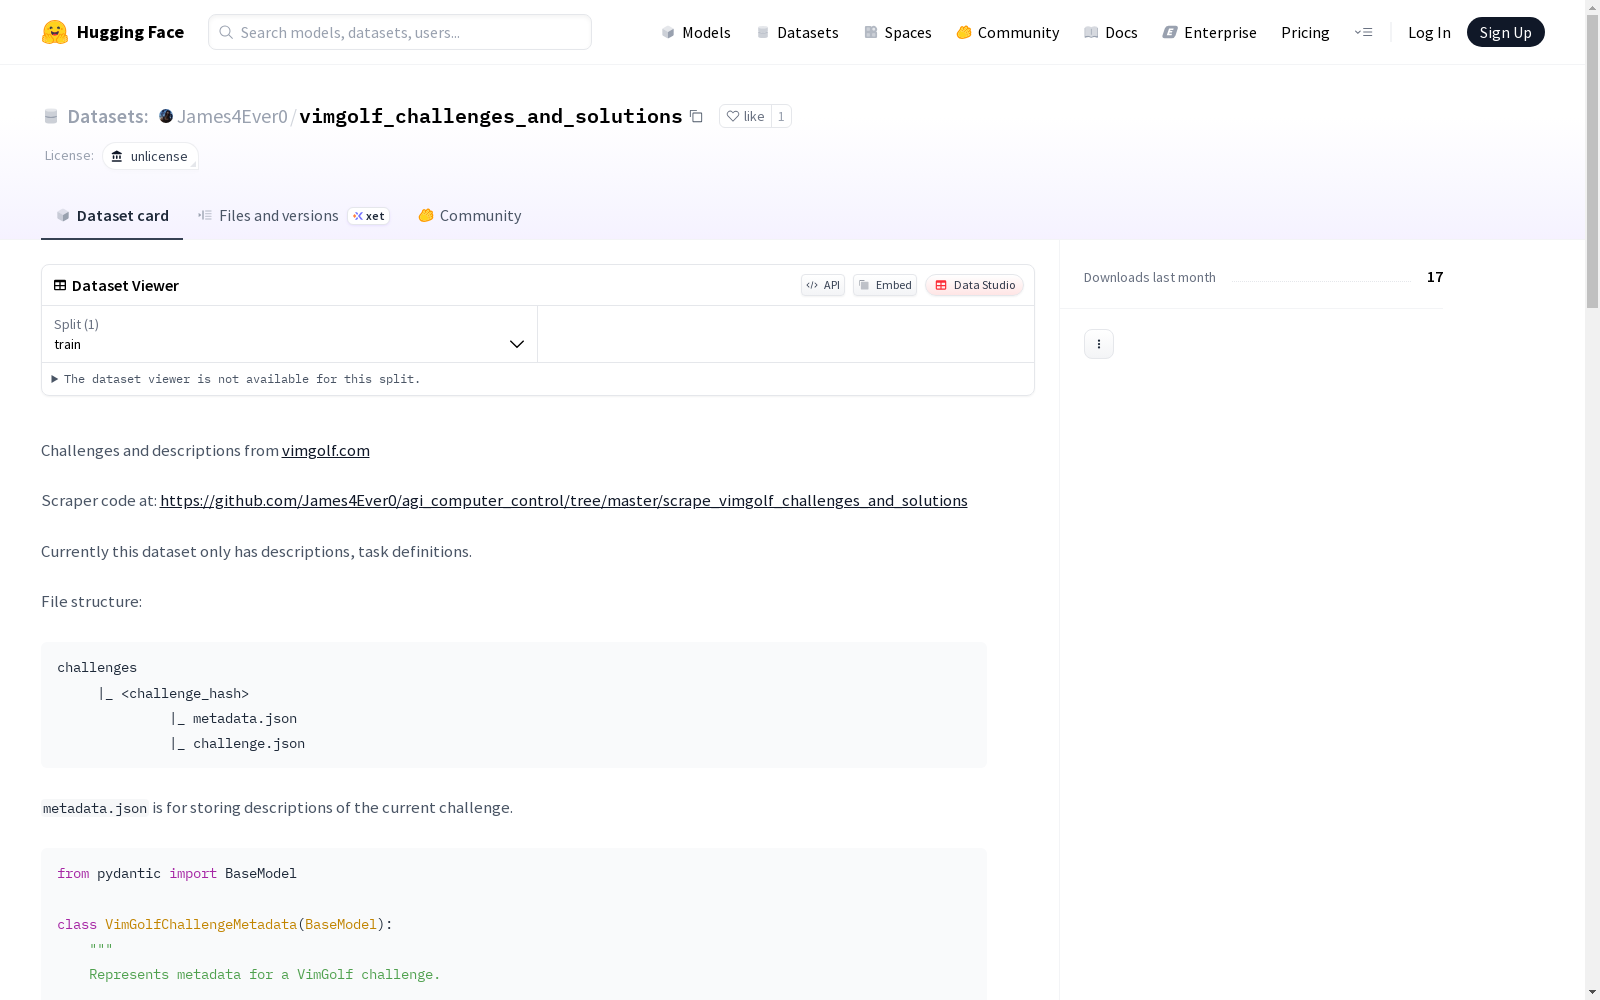The width and height of the screenshot is (1600, 1000).
Task: Select the Dataset card tab
Action: click(x=112, y=215)
